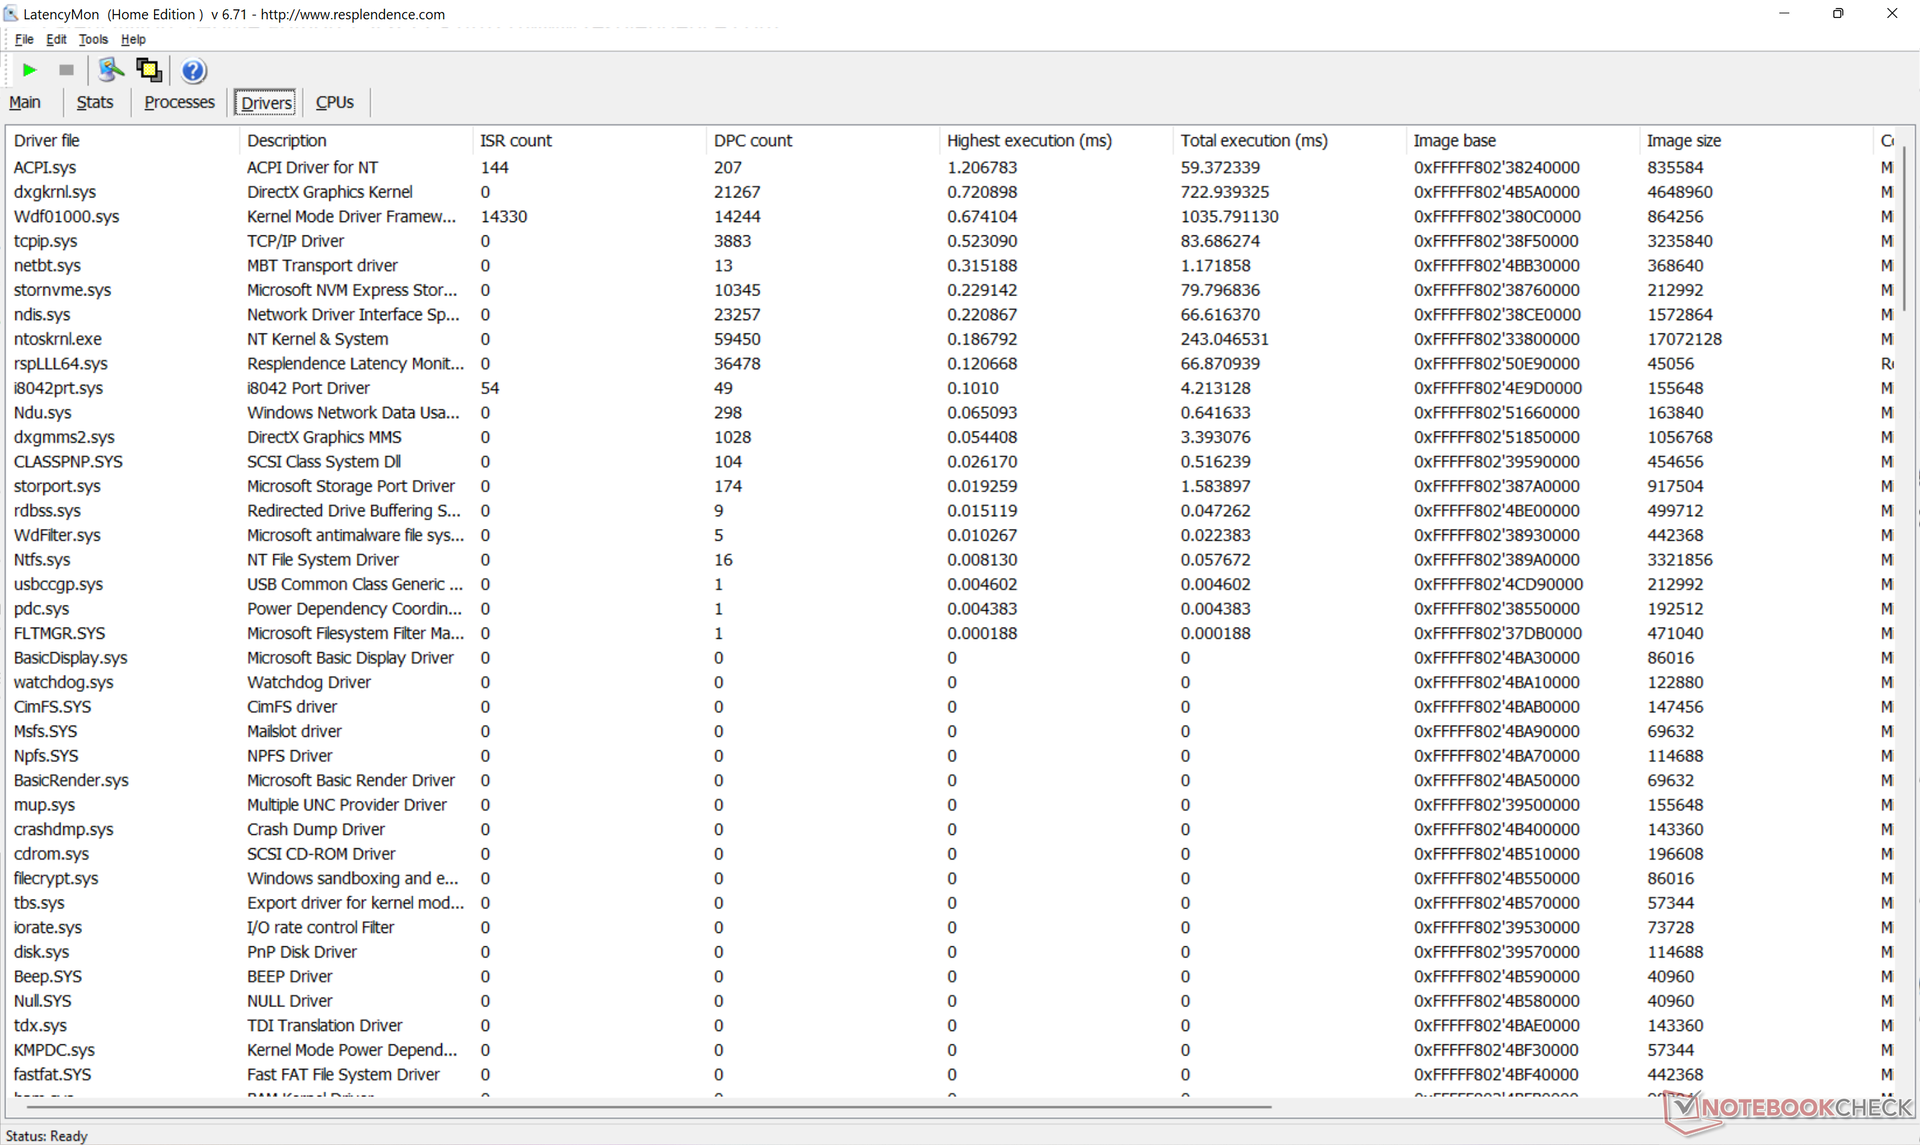
Task: Click the horizontal scrollbar at the bottom
Action: (648, 1107)
